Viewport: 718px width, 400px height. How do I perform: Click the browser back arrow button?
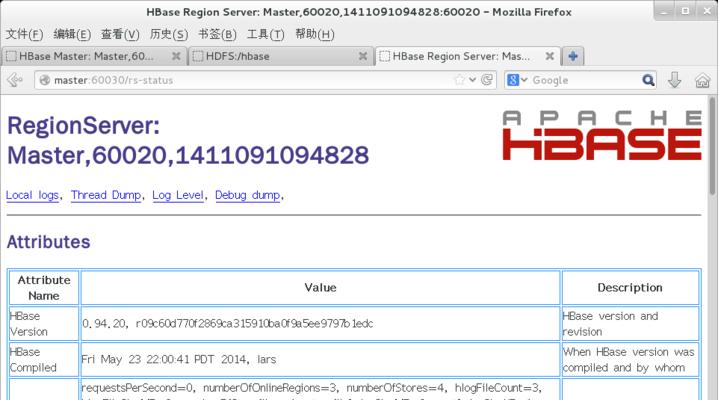tap(15, 80)
